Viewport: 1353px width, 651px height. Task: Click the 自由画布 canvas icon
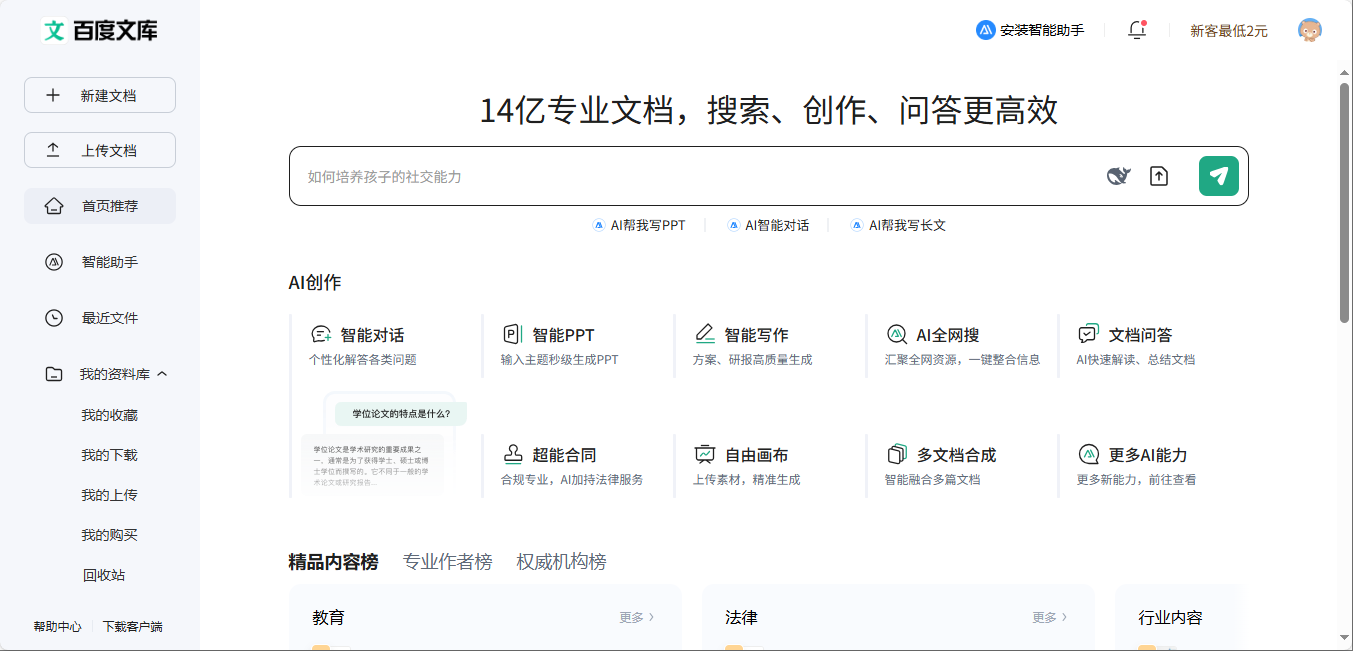[x=705, y=454]
